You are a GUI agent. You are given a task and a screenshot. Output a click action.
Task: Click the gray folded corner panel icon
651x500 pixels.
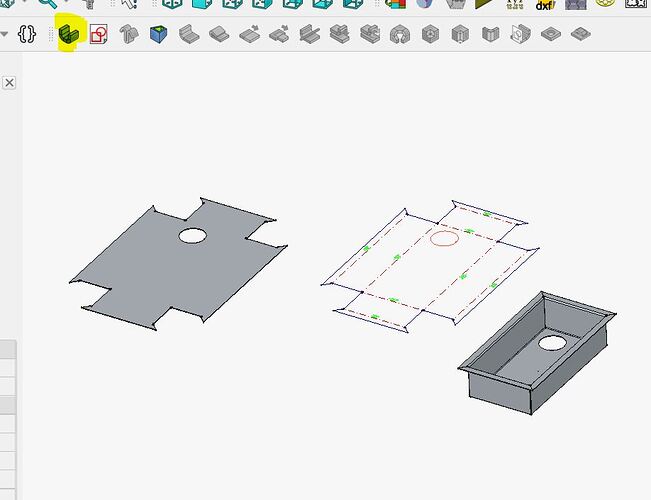tap(490, 34)
